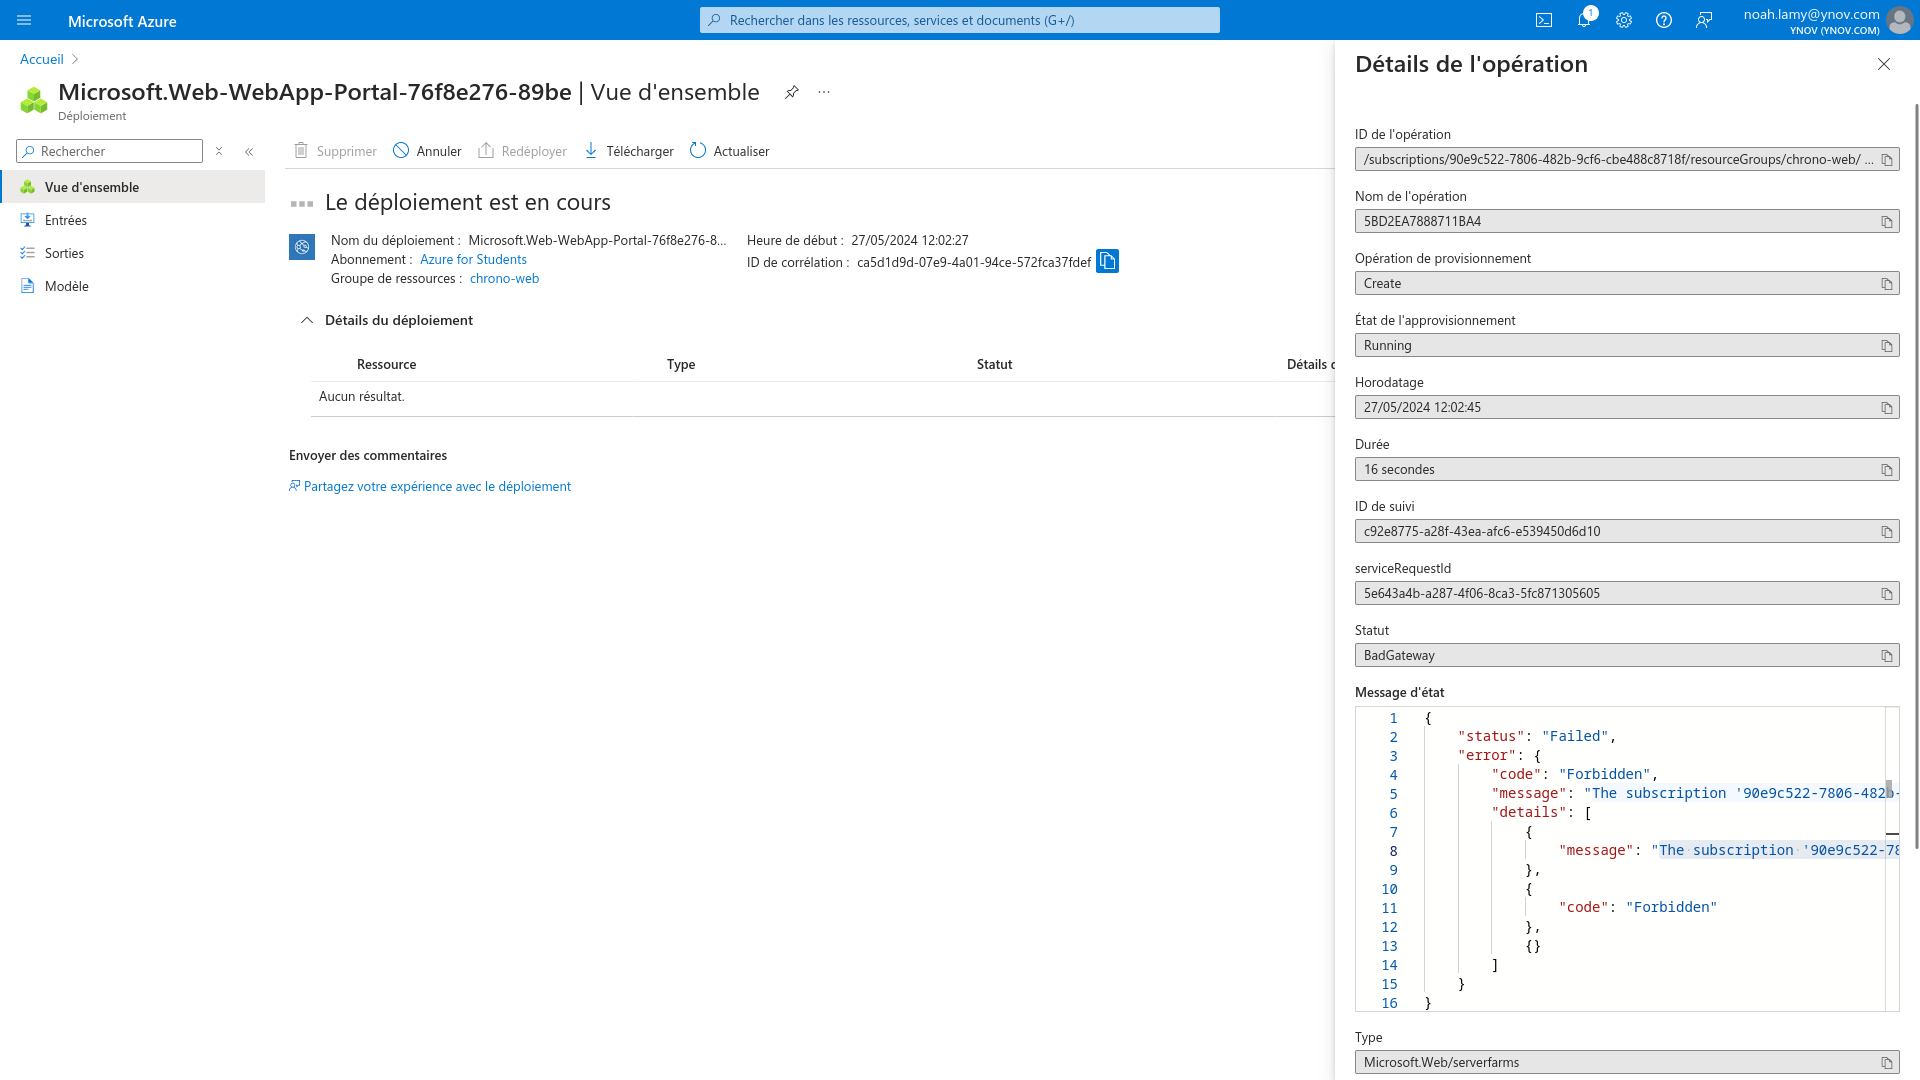Expand the operation ID field details
The image size is (1920, 1080).
click(1869, 159)
